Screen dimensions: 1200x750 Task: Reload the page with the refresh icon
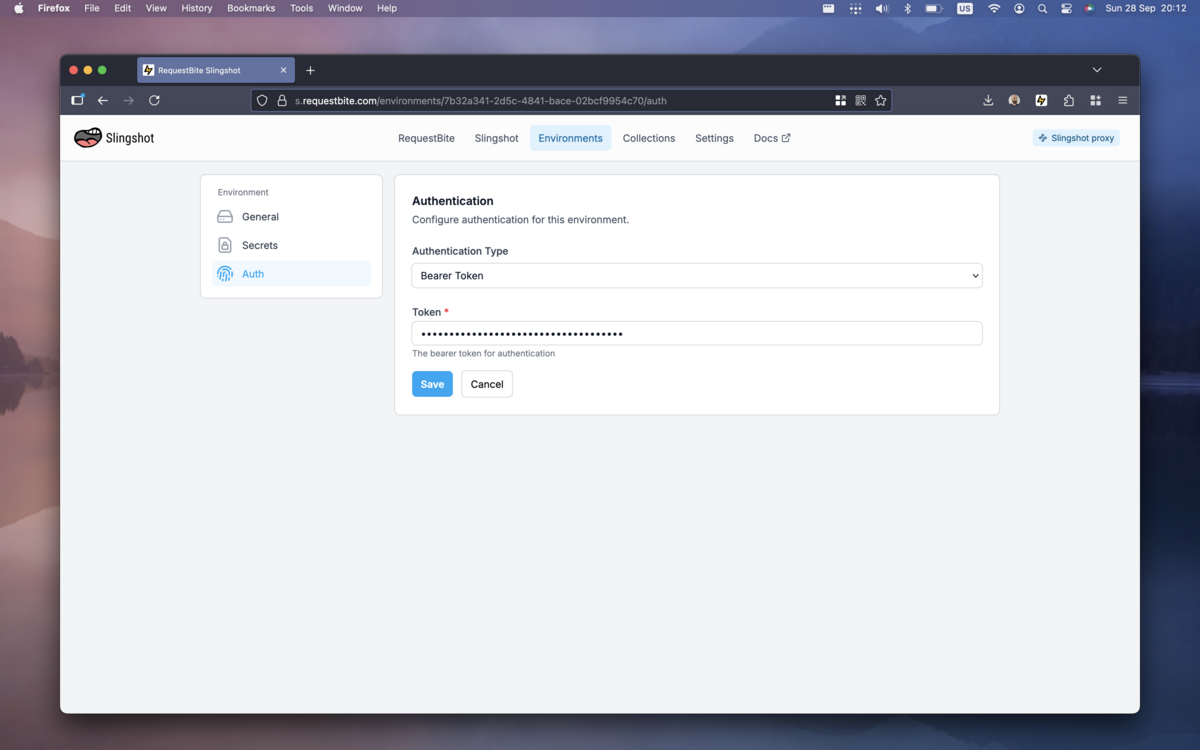coord(154,100)
